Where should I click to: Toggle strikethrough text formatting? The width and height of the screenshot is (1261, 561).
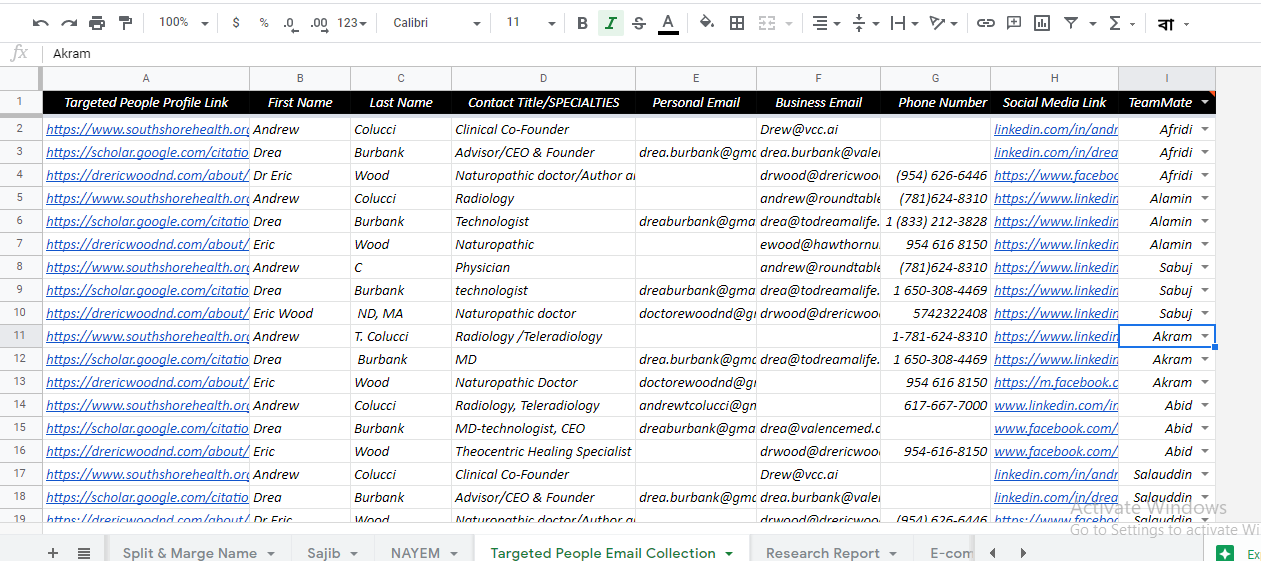pyautogui.click(x=639, y=23)
